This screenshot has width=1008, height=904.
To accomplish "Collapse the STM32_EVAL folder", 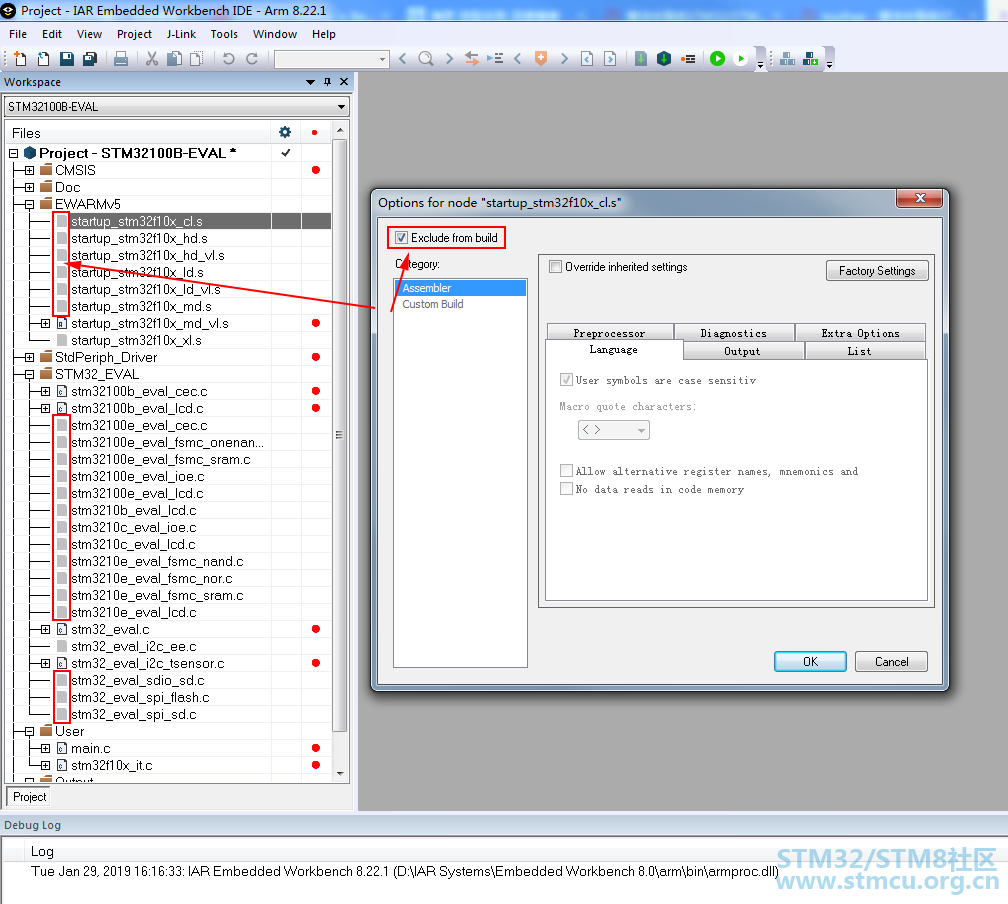I will (x=29, y=374).
